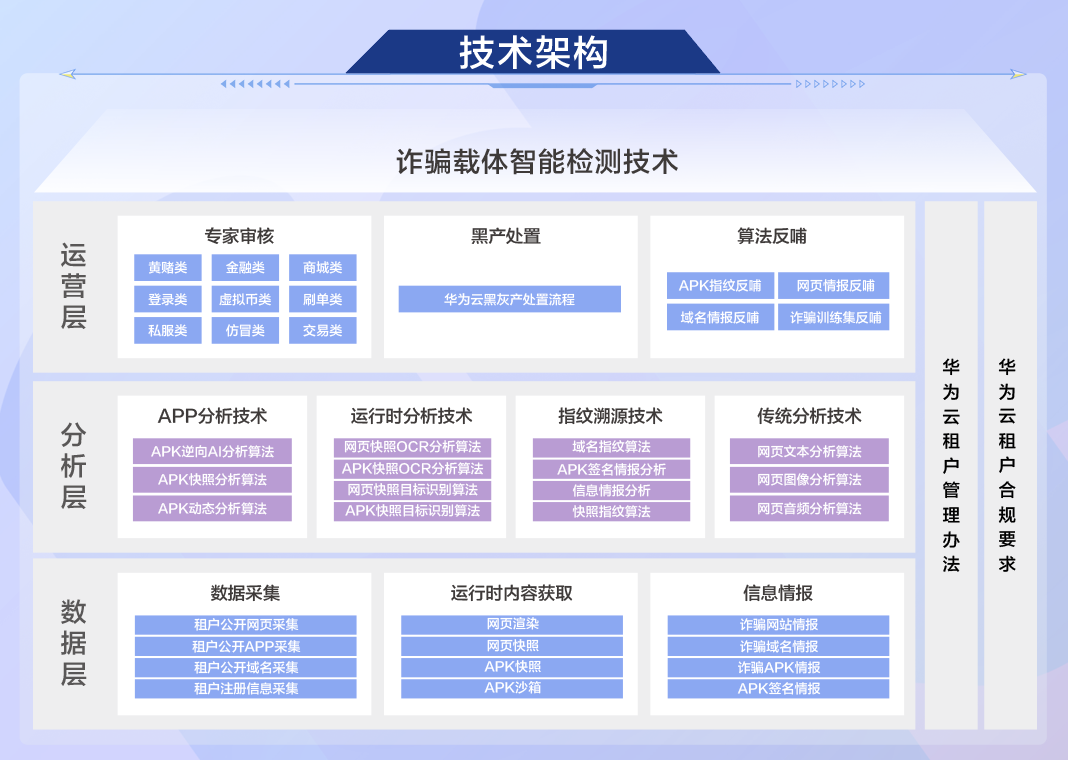This screenshot has height=760, width=1068.
Task: Click the 诈骗载体智能检测技术 heading
Action: click(537, 162)
